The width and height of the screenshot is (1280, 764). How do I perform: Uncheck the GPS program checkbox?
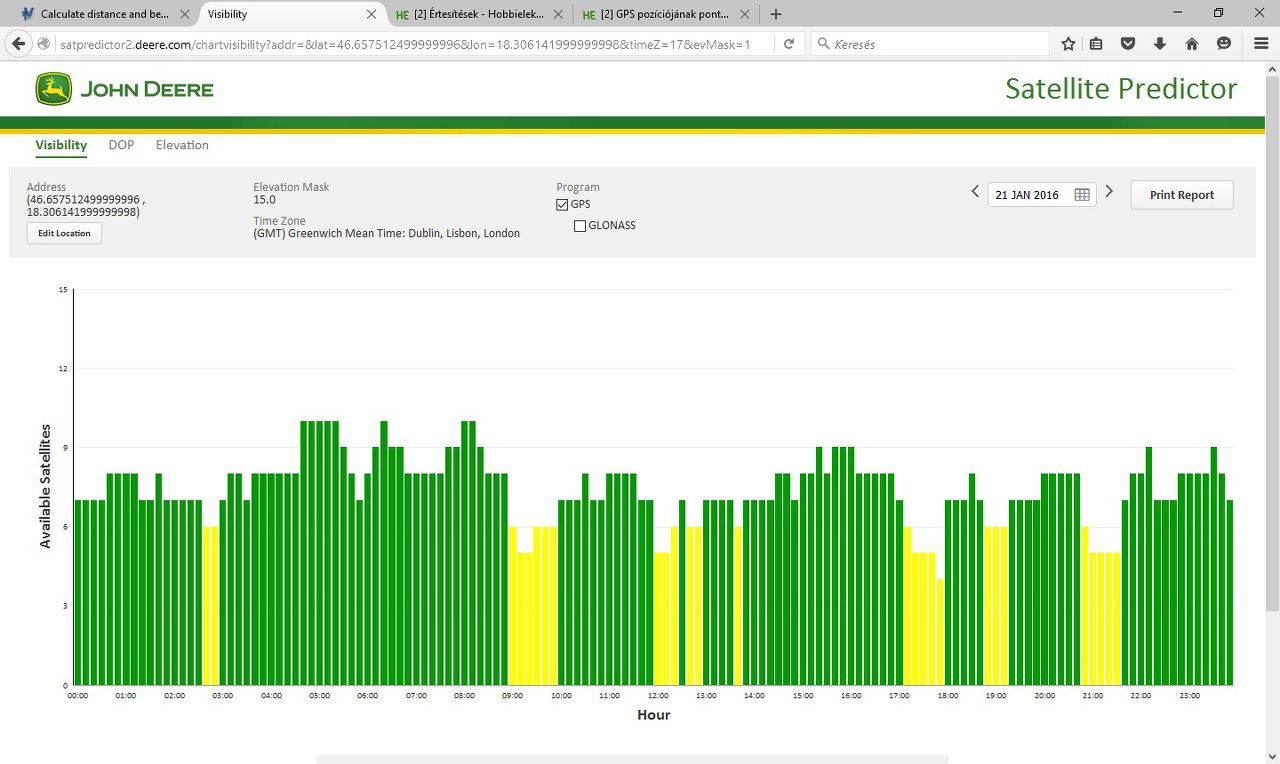click(x=562, y=205)
